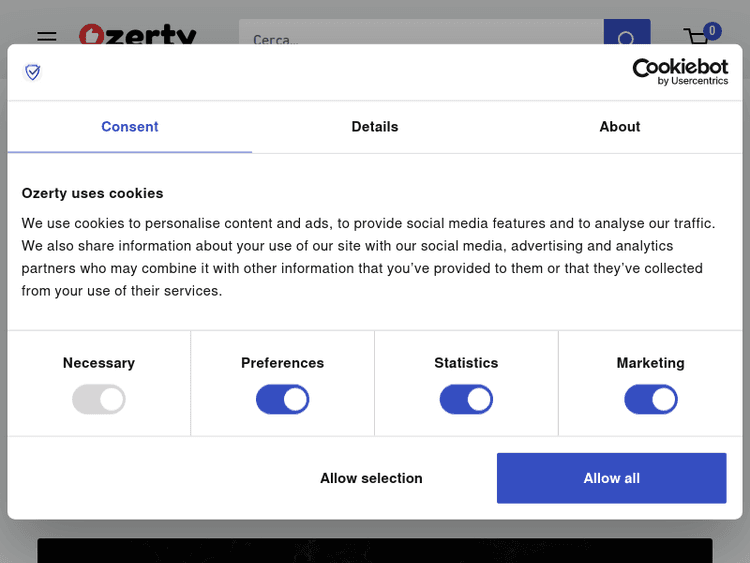750x563 pixels.
Task: Select the Consent tab
Action: (x=129, y=127)
